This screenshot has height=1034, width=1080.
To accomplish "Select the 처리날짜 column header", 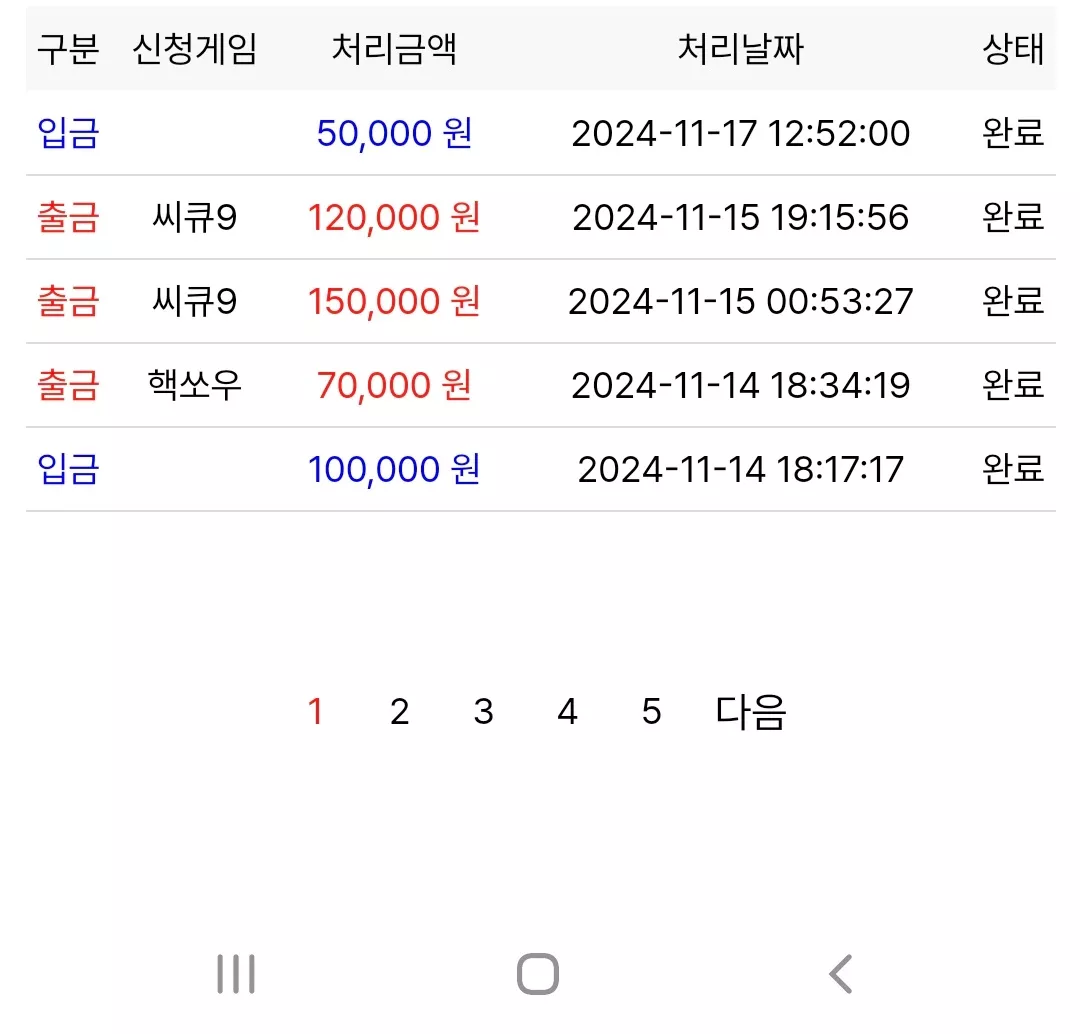I will click(x=740, y=49).
